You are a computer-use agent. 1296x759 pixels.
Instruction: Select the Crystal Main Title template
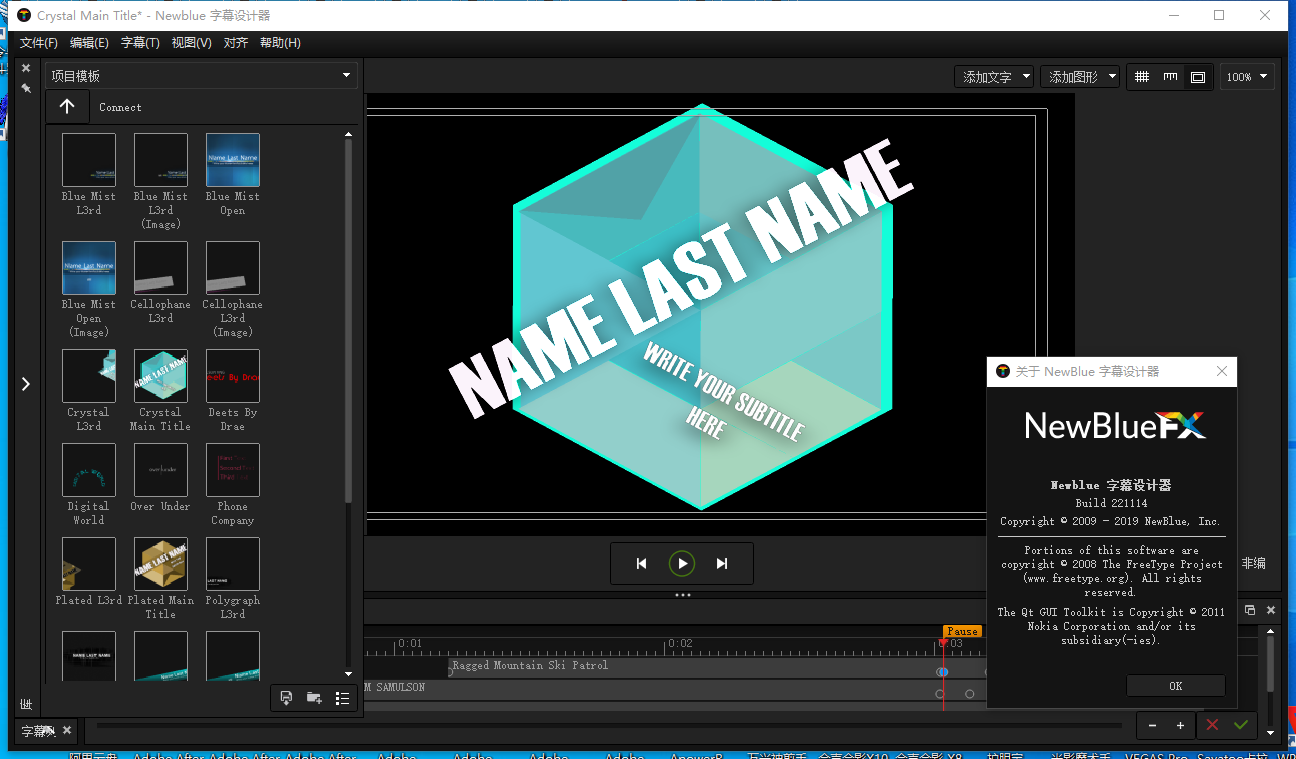click(161, 390)
